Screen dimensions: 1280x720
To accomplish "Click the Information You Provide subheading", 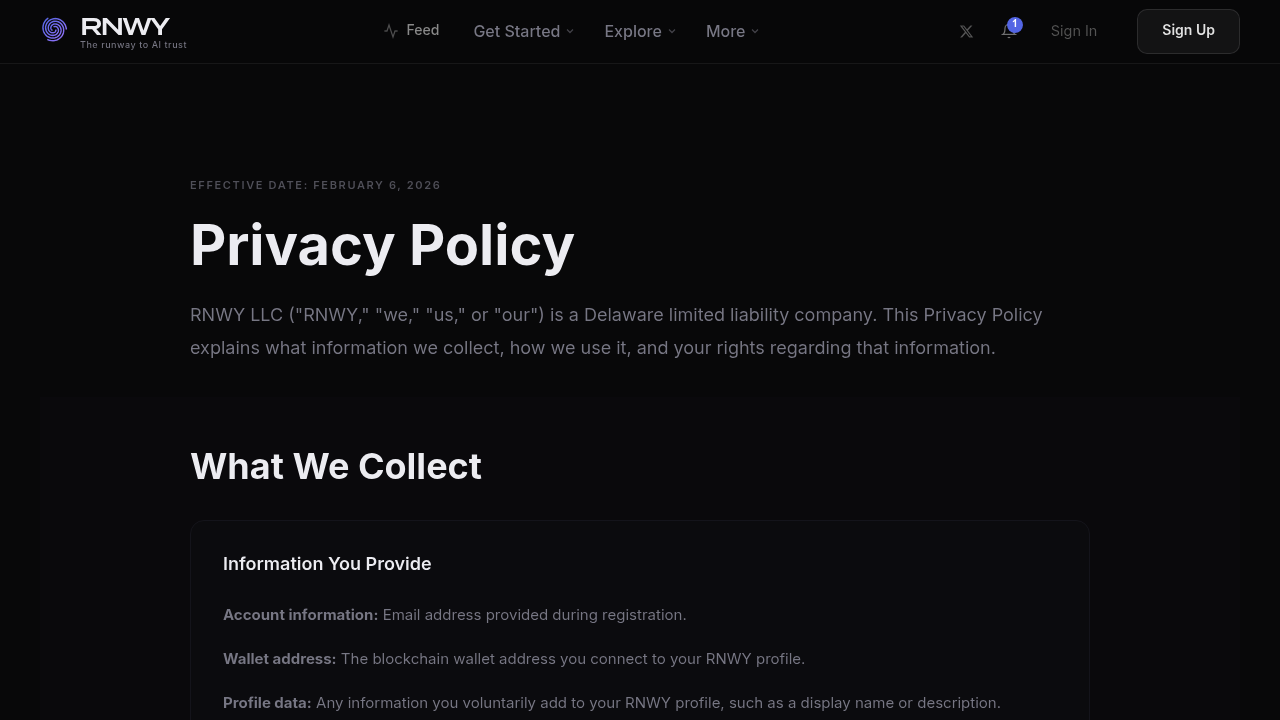I will 327,564.
